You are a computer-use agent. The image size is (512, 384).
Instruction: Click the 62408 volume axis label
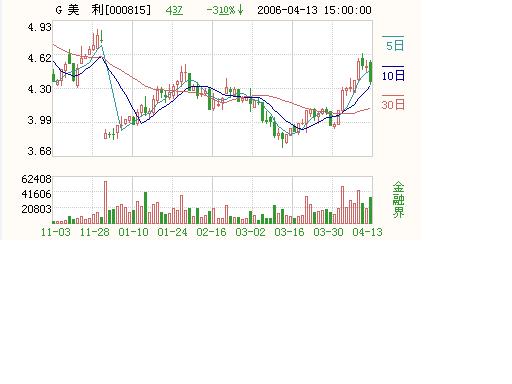tap(36, 179)
